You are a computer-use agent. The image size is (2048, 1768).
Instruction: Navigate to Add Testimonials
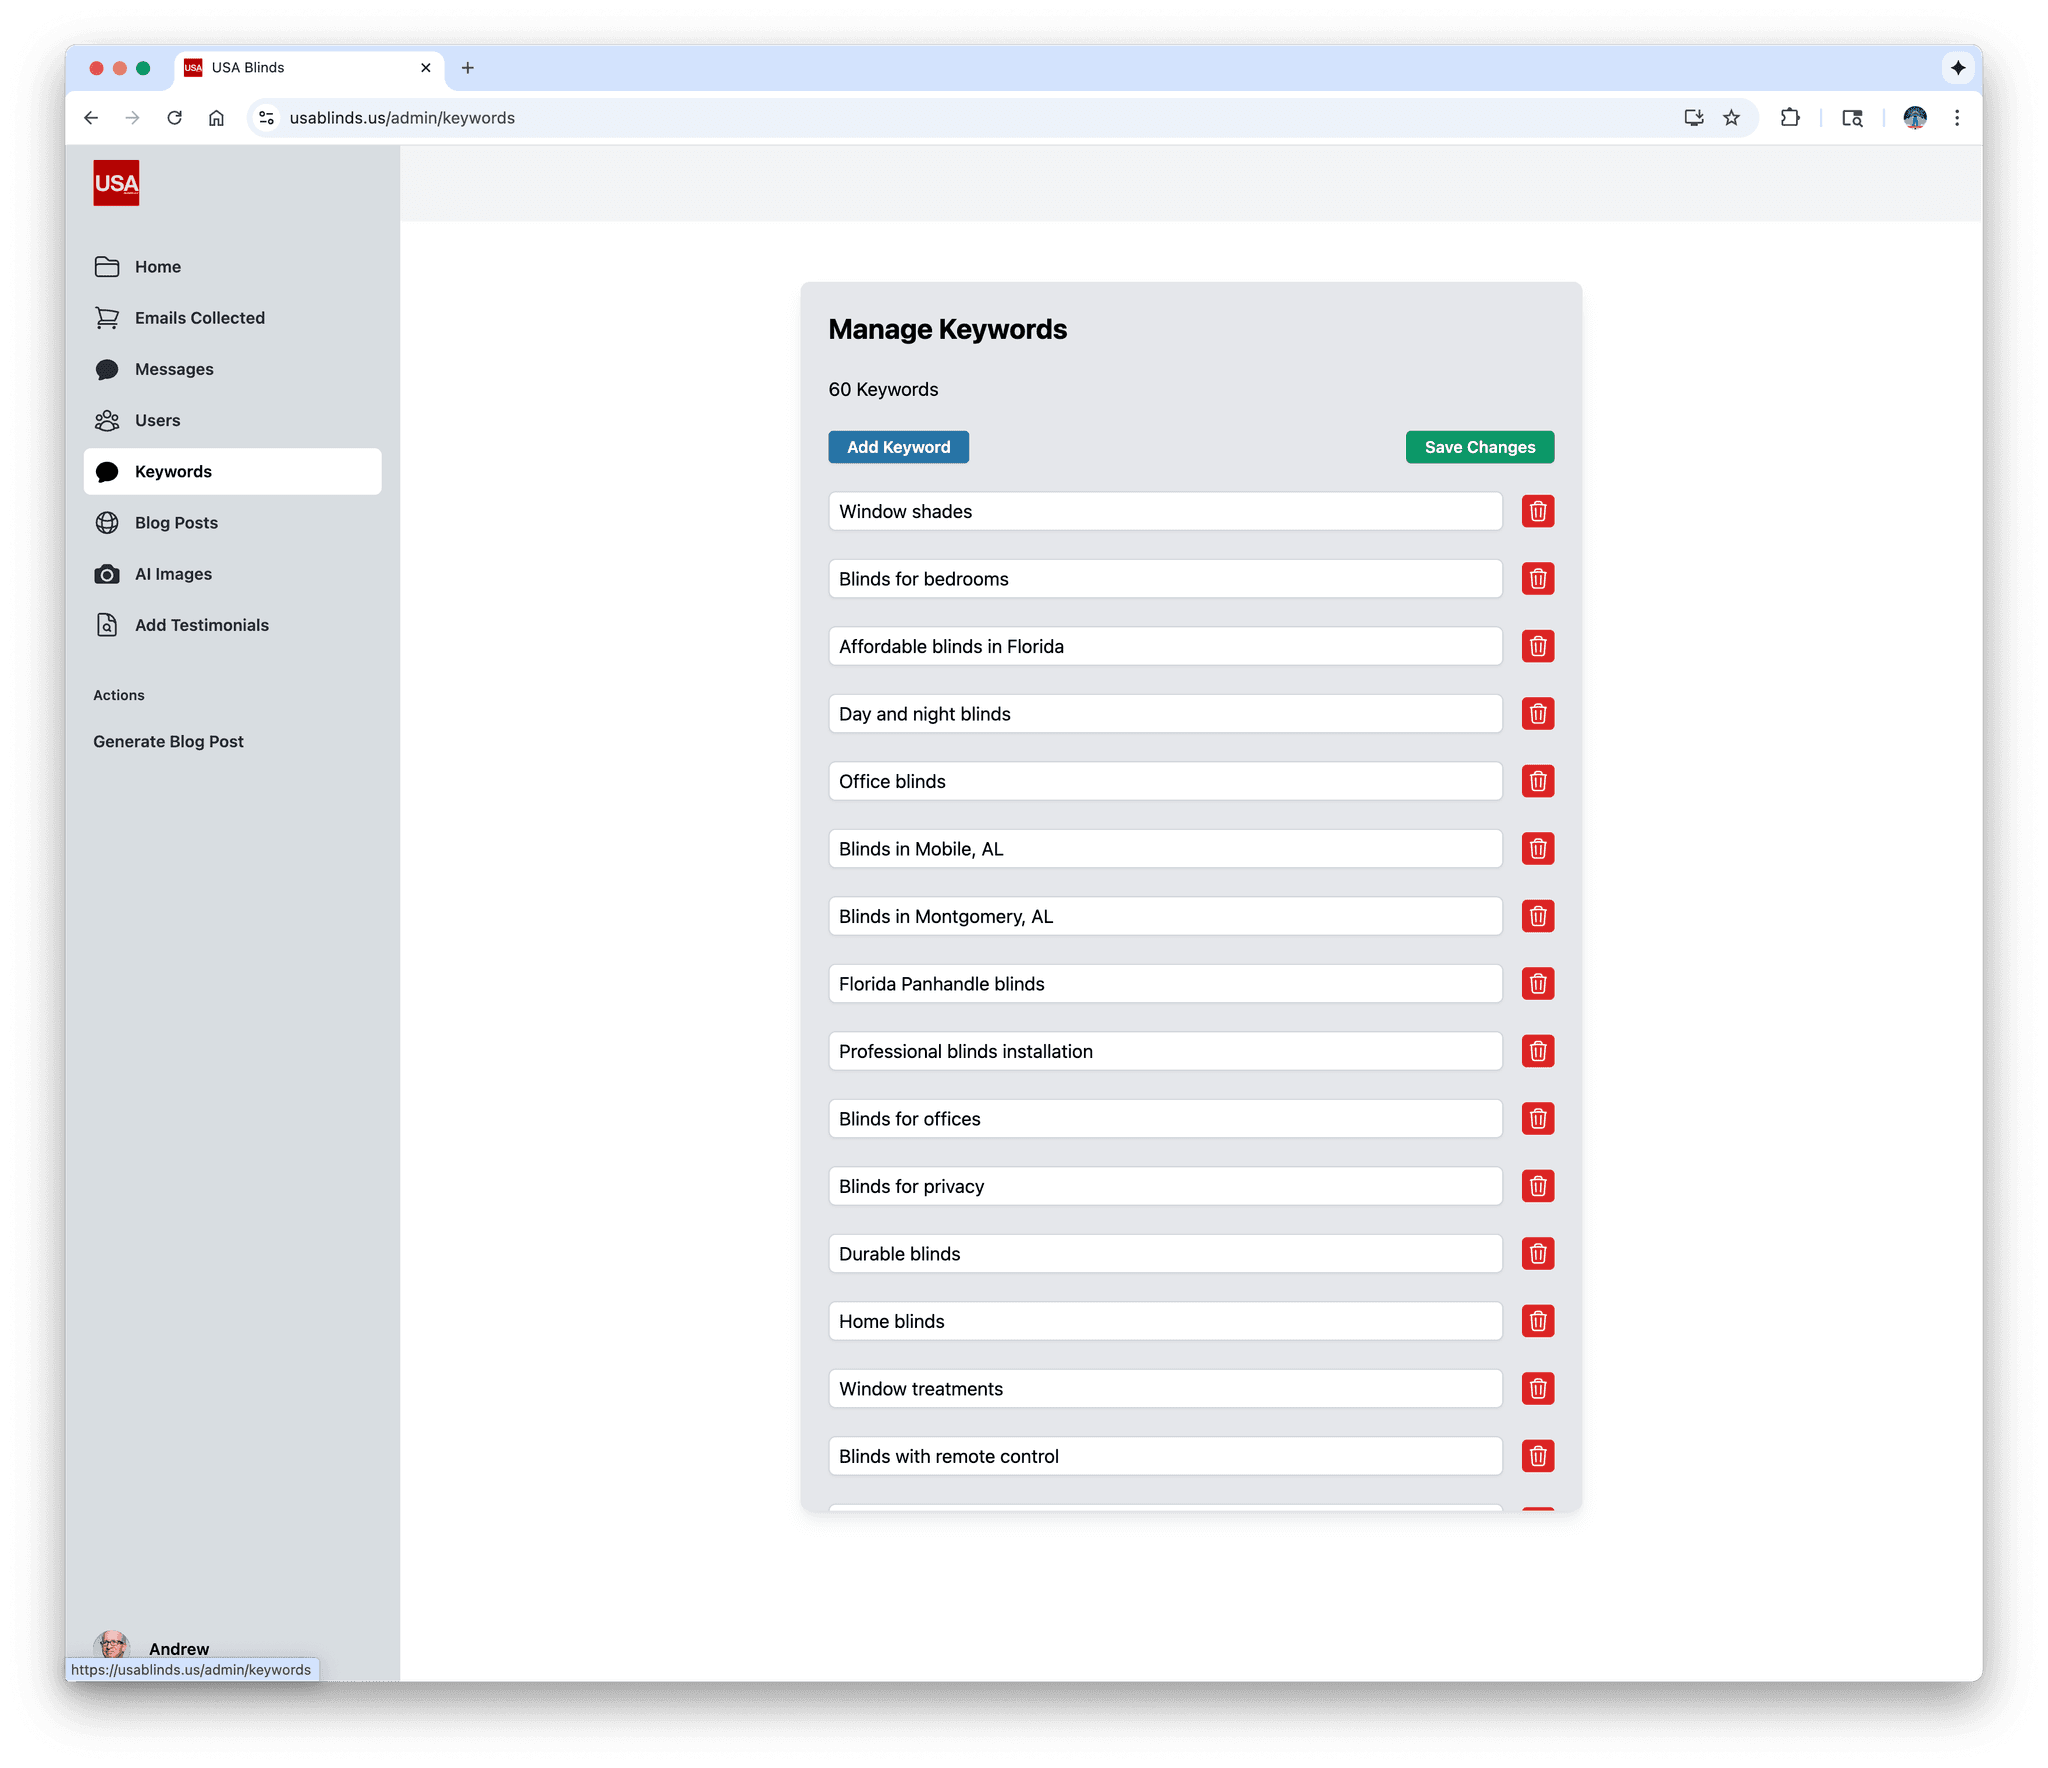pyautogui.click(x=201, y=625)
